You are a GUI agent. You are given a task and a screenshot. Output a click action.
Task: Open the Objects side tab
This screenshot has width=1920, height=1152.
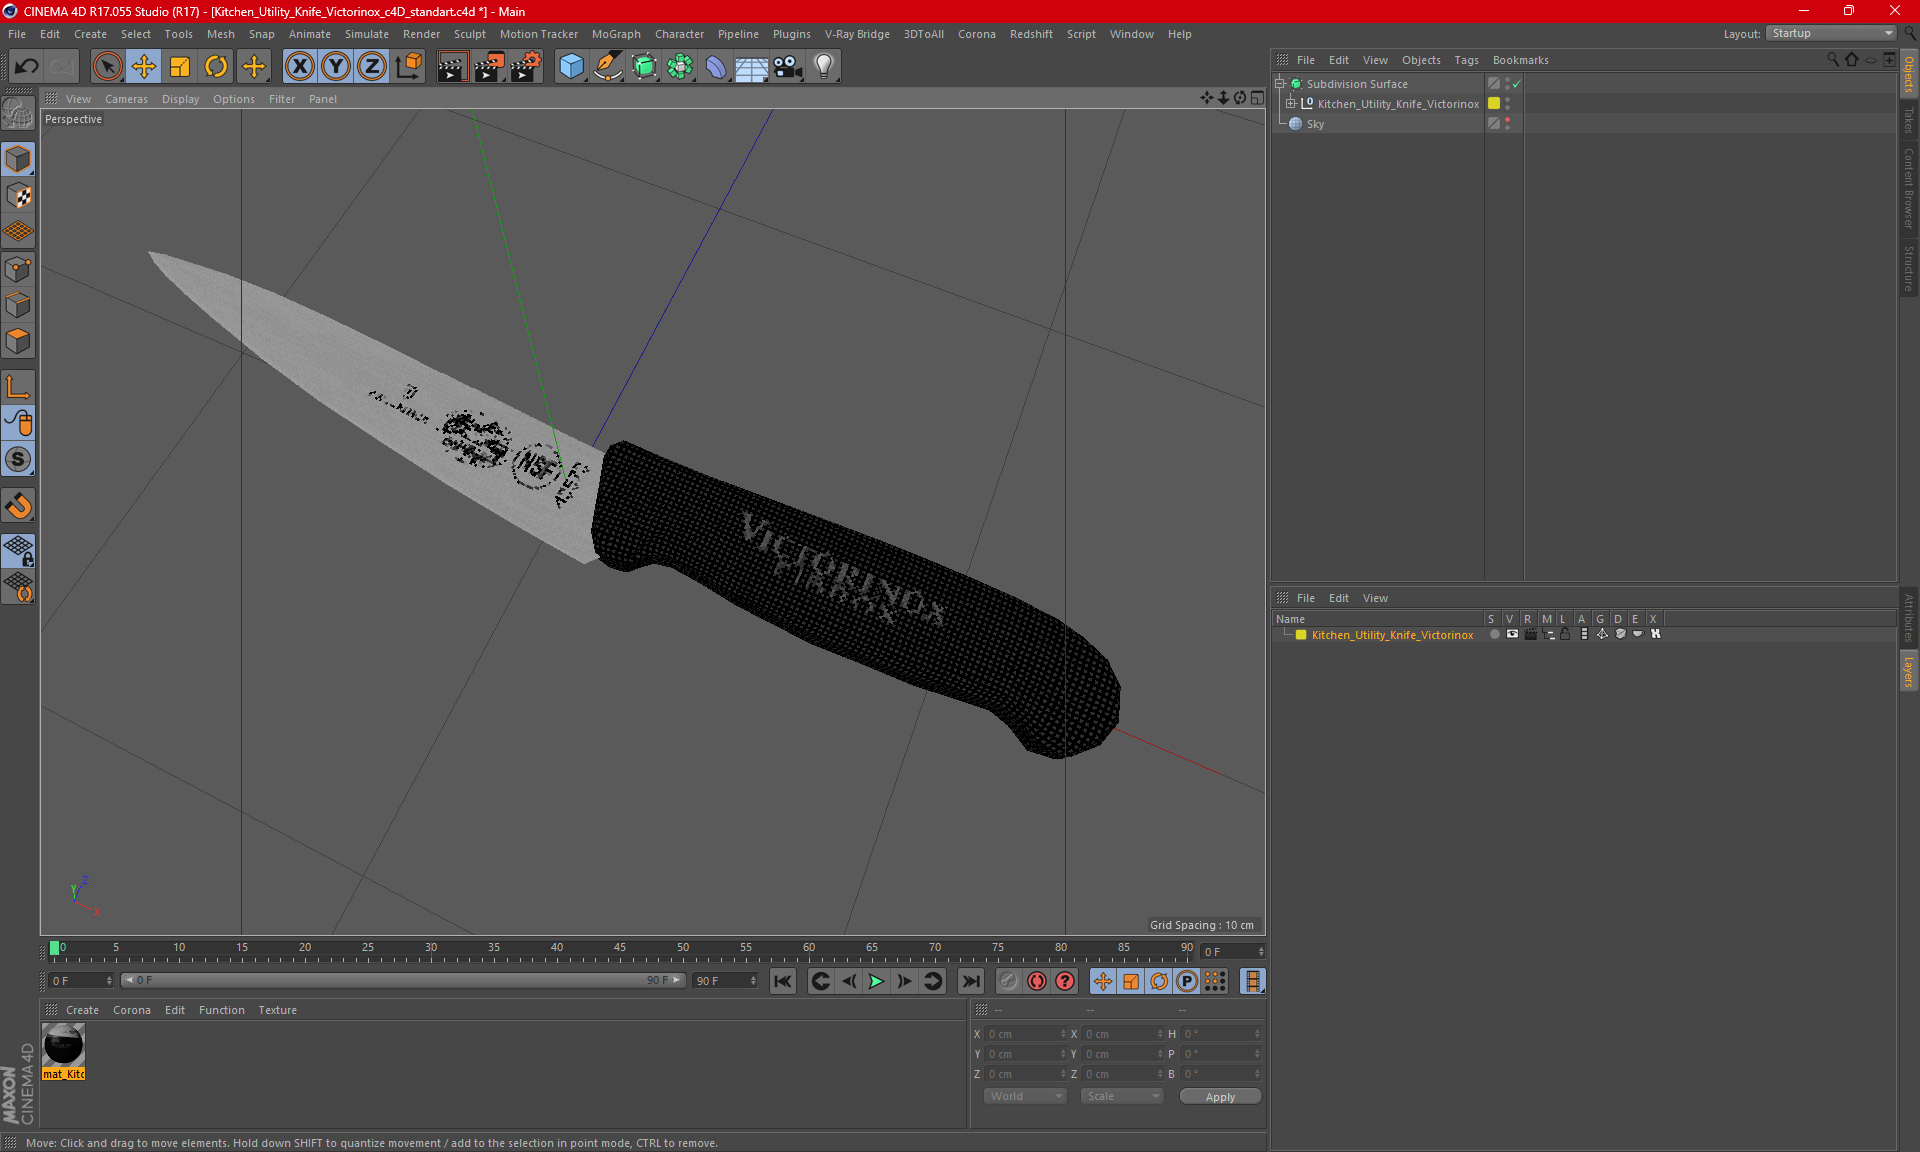pyautogui.click(x=1909, y=75)
